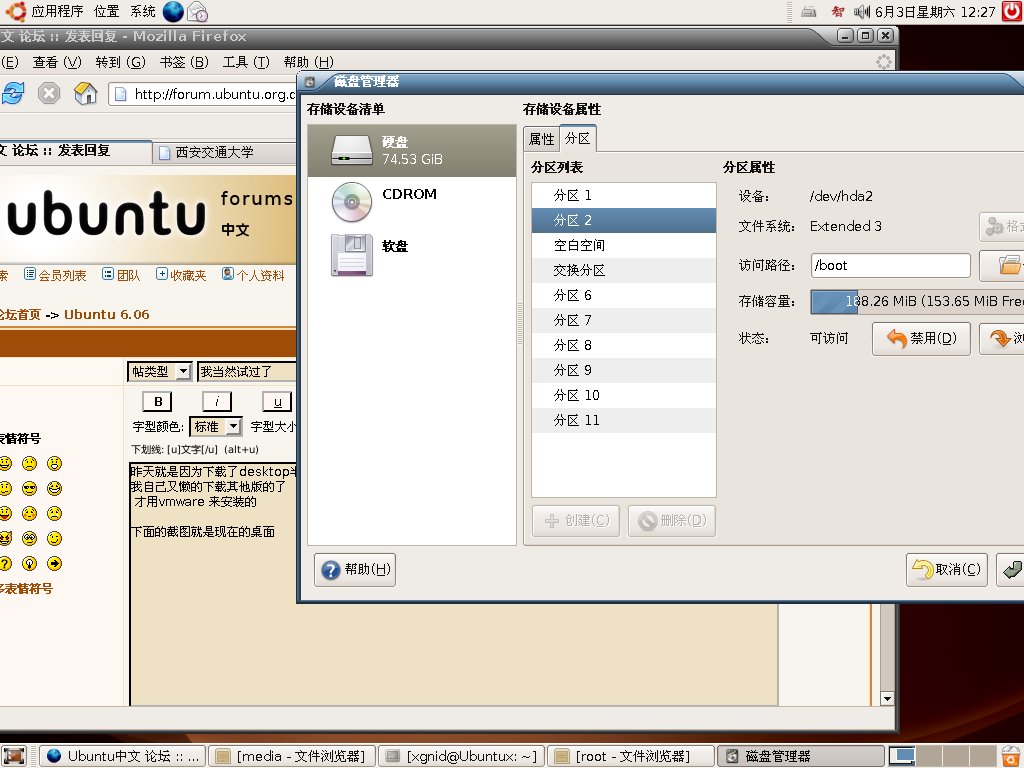Click the Firefox URL address bar

pyautogui.click(x=202, y=94)
